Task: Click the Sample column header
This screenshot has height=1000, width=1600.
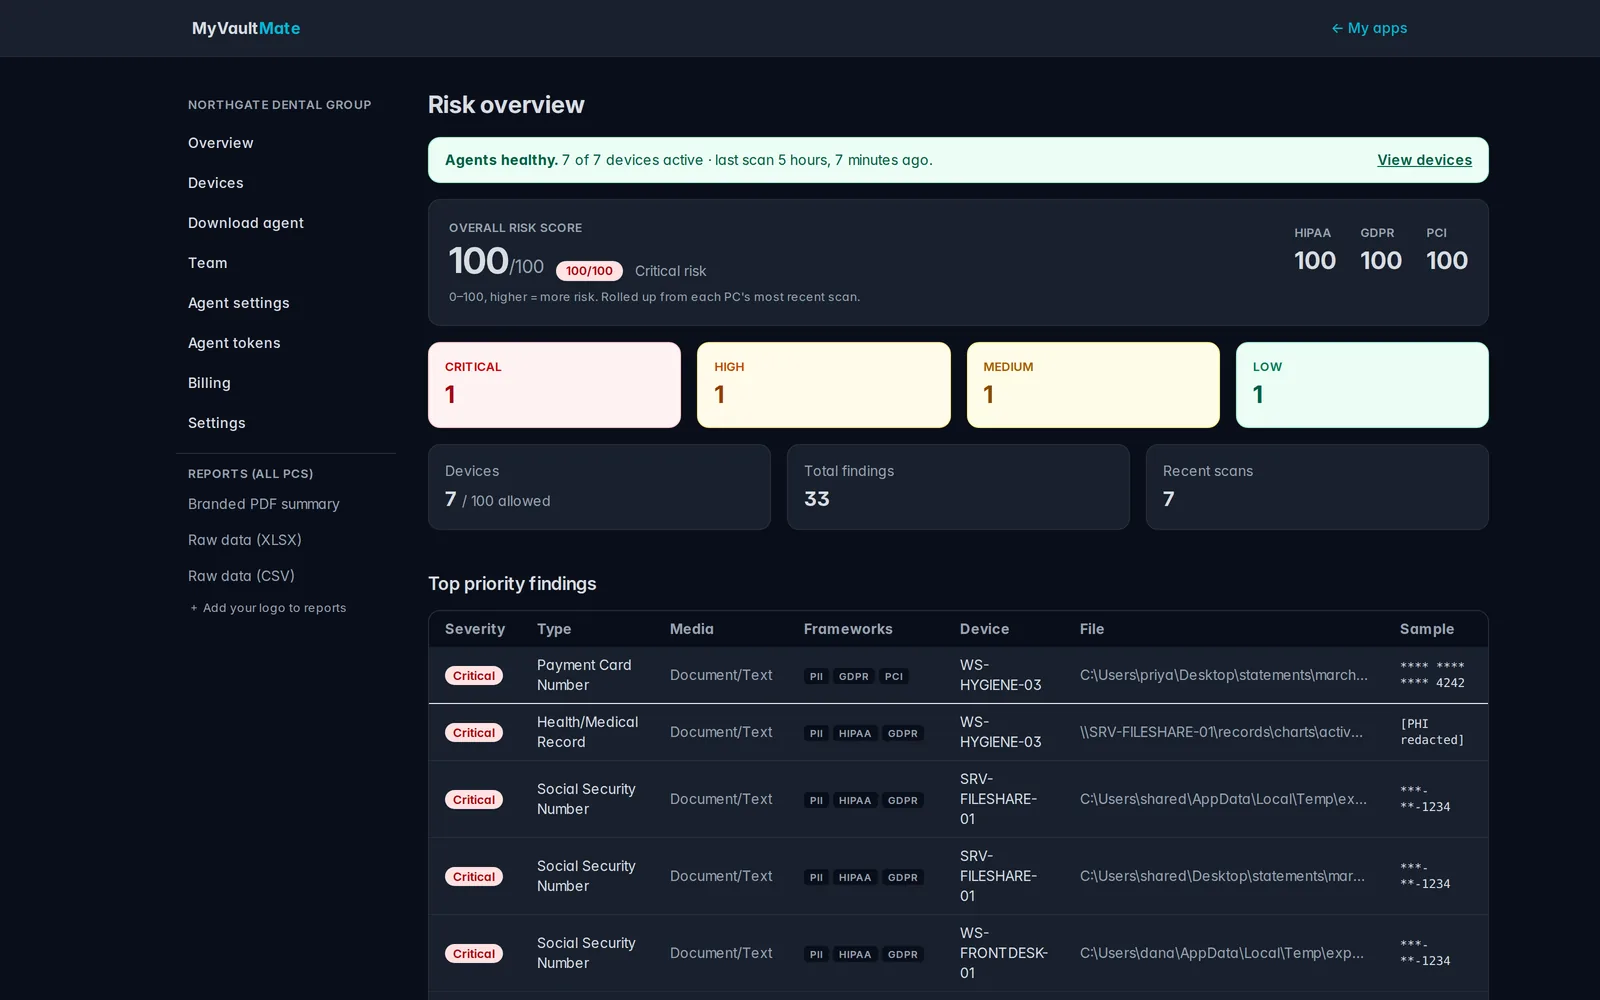Action: [1427, 629]
